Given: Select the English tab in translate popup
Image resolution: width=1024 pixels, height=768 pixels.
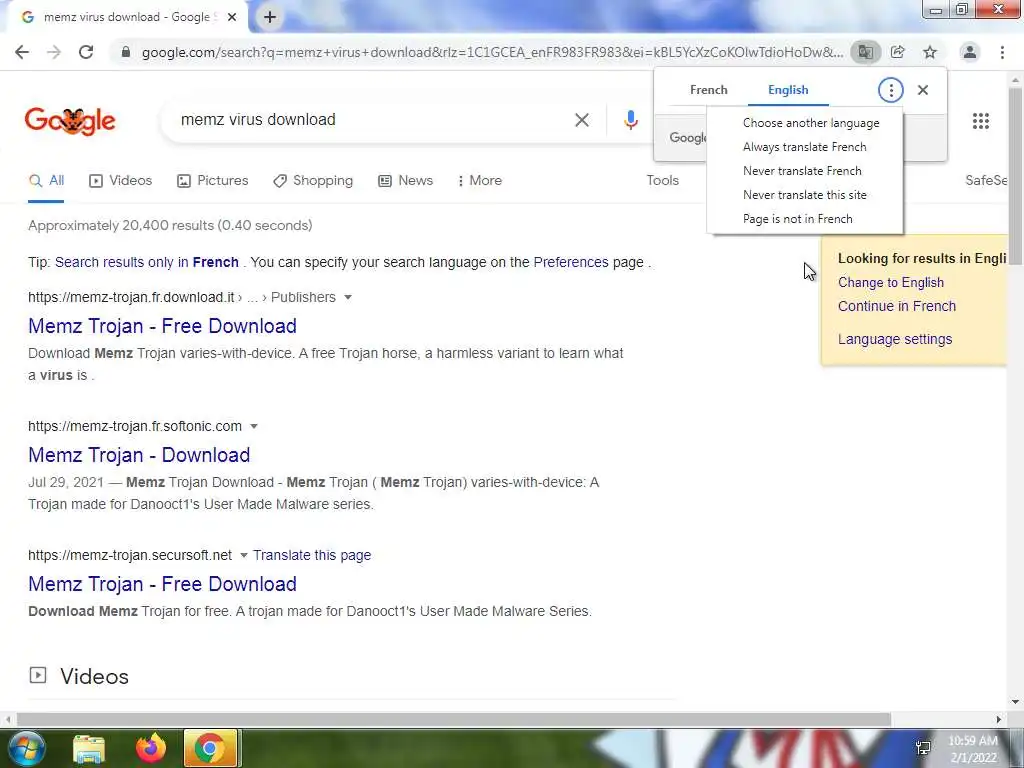Looking at the screenshot, I should [788, 90].
